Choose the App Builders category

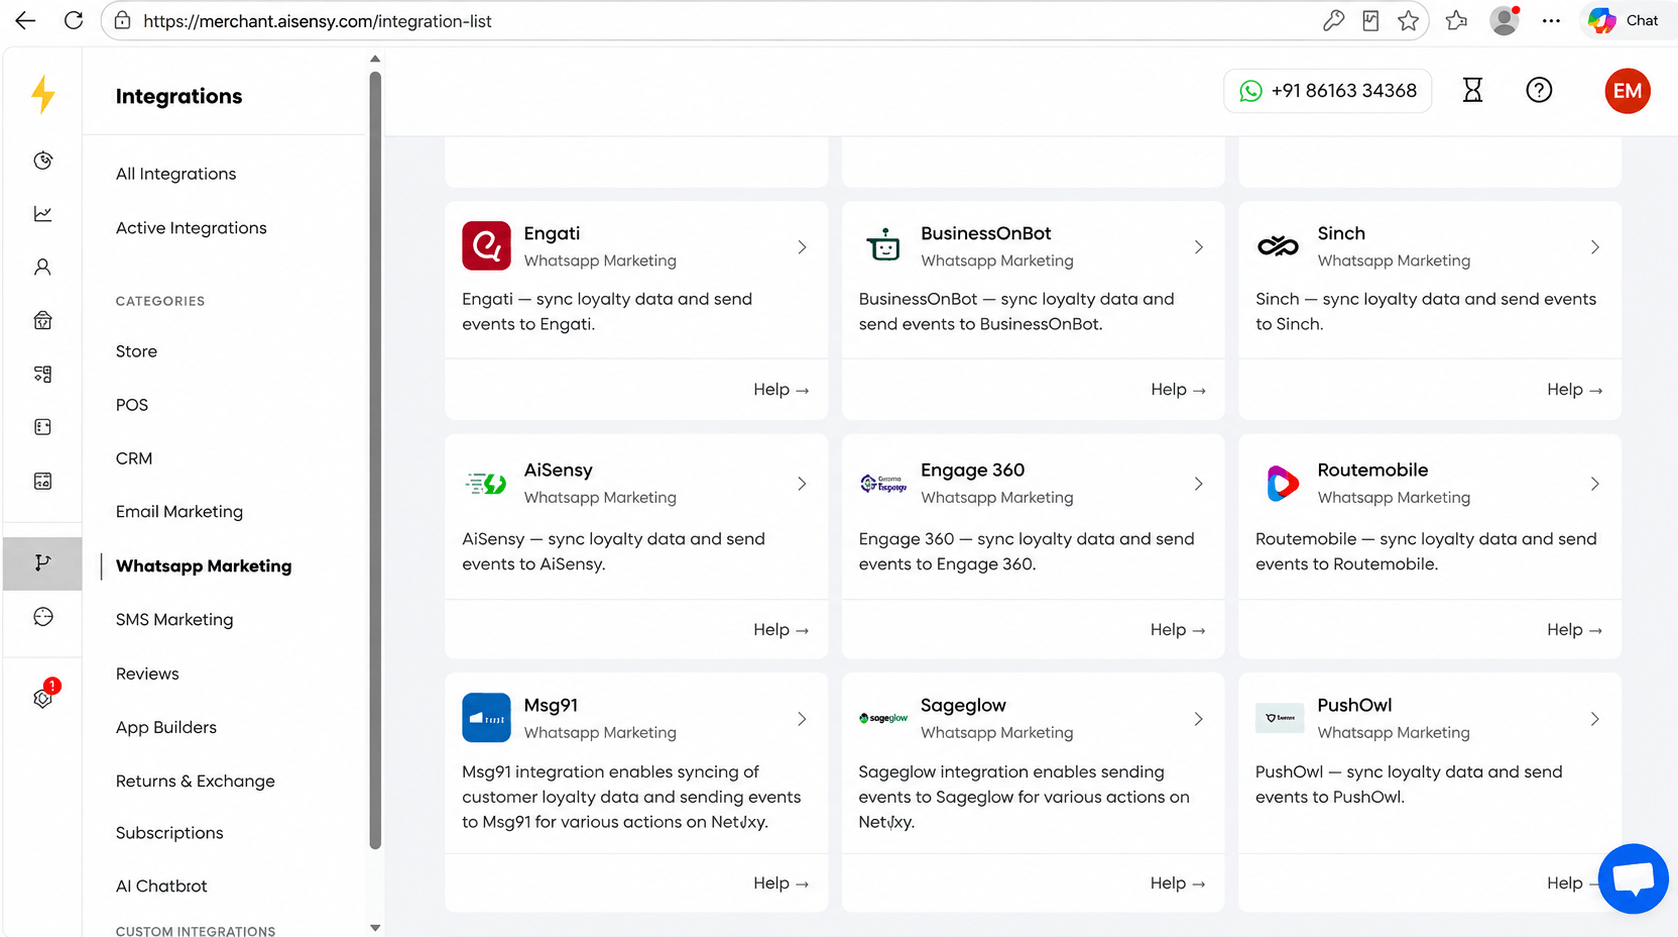[166, 728]
